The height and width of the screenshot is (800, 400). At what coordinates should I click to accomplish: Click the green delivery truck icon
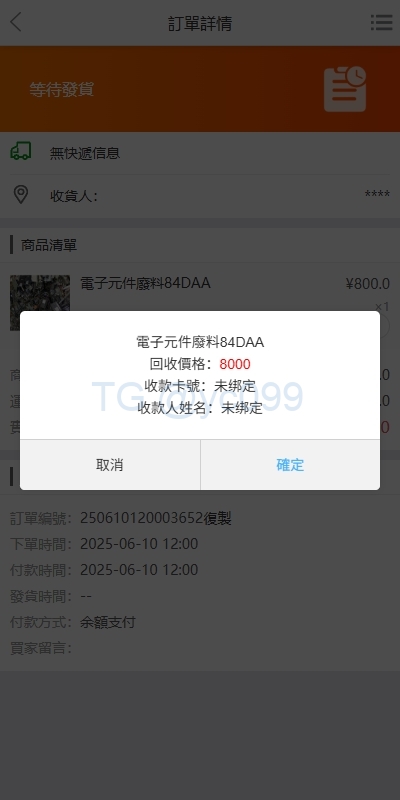[x=20, y=152]
